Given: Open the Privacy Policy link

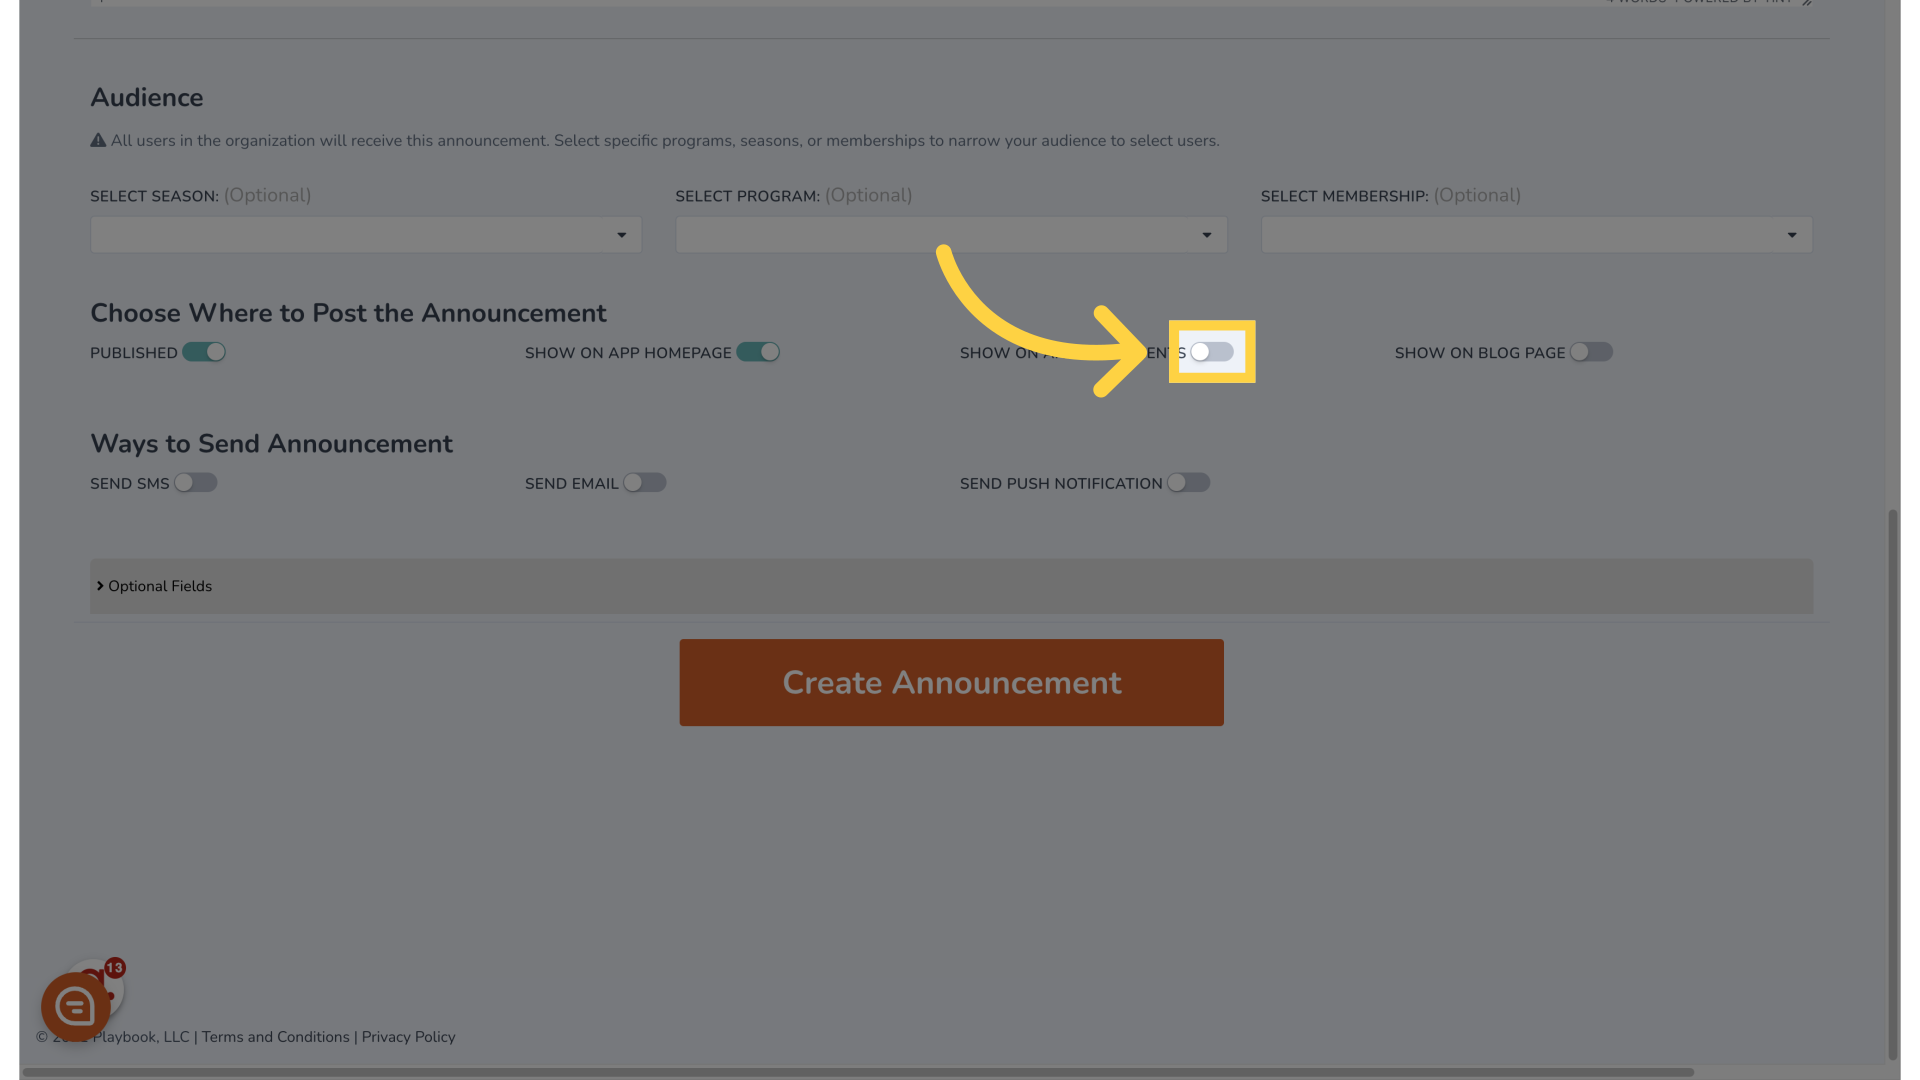Looking at the screenshot, I should click(408, 1037).
